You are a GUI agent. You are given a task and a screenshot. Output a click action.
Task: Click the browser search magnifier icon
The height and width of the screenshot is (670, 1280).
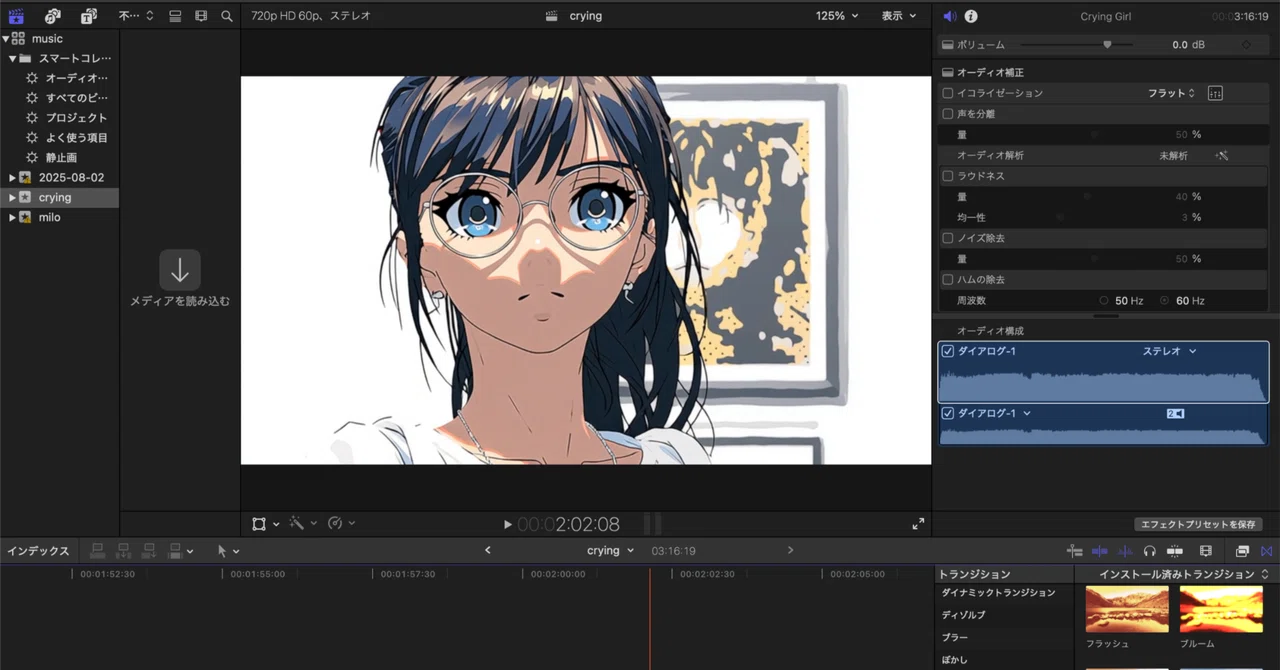(x=227, y=16)
